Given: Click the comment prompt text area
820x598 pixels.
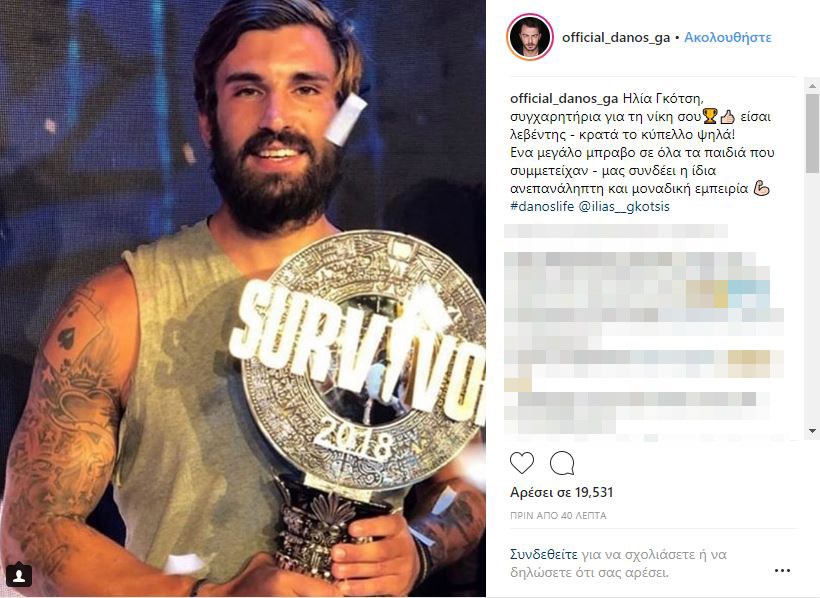Looking at the screenshot, I should [x=619, y=563].
